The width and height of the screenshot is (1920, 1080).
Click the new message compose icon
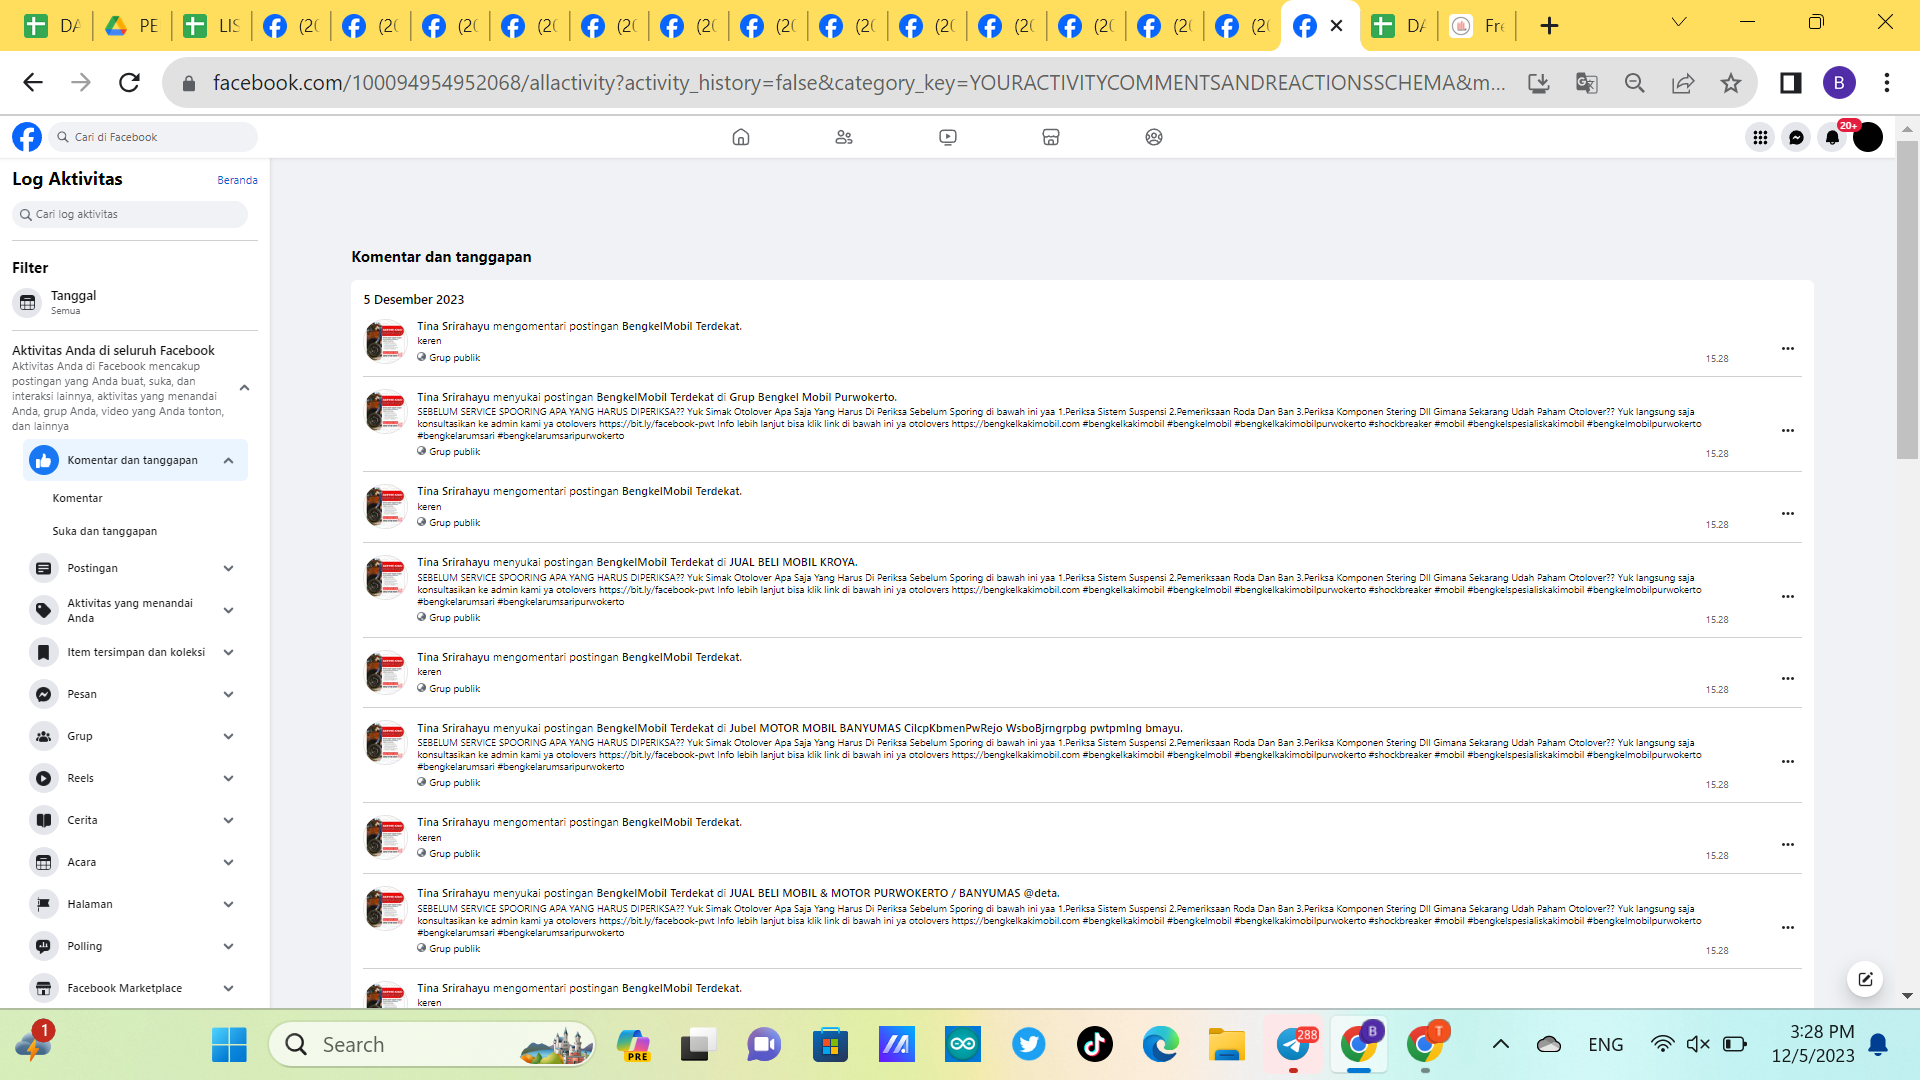(x=1865, y=979)
